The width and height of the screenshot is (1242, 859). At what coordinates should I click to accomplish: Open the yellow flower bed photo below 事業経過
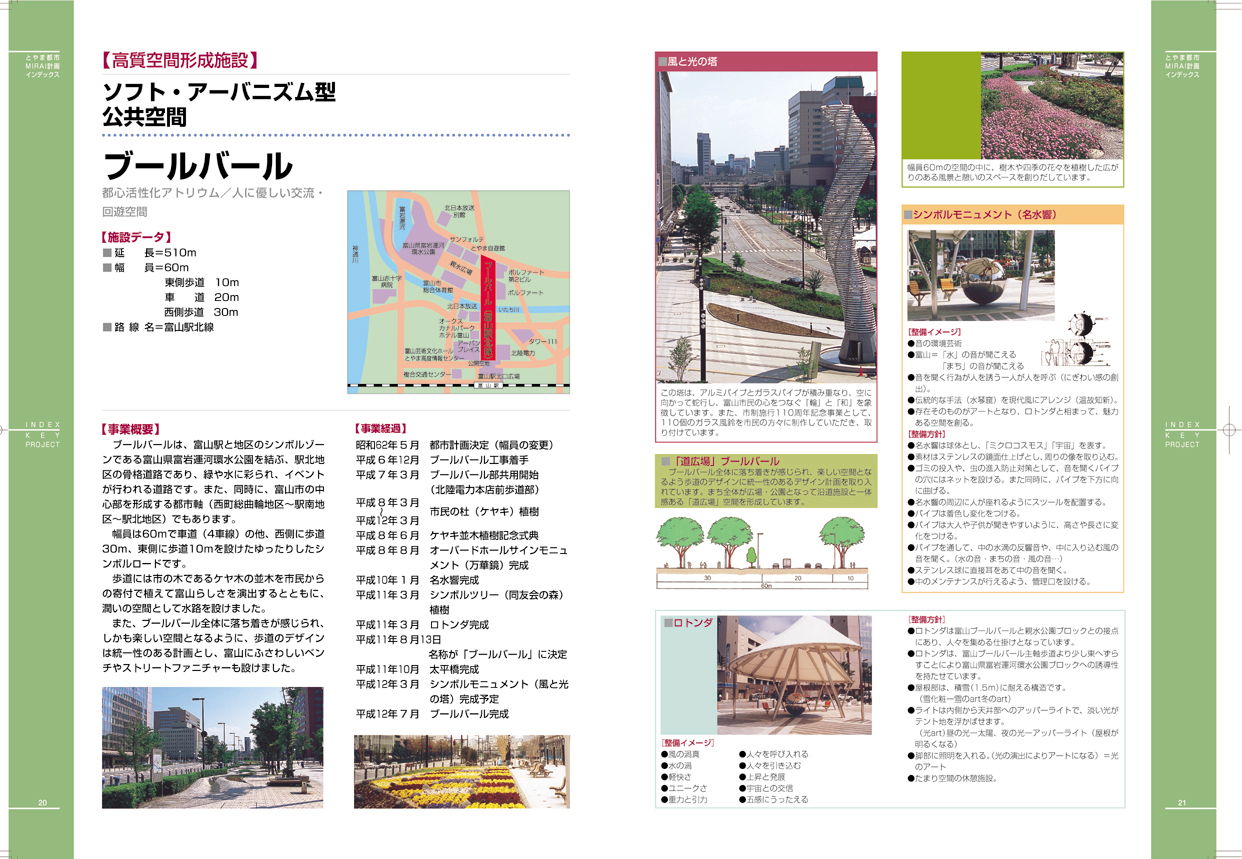click(462, 771)
